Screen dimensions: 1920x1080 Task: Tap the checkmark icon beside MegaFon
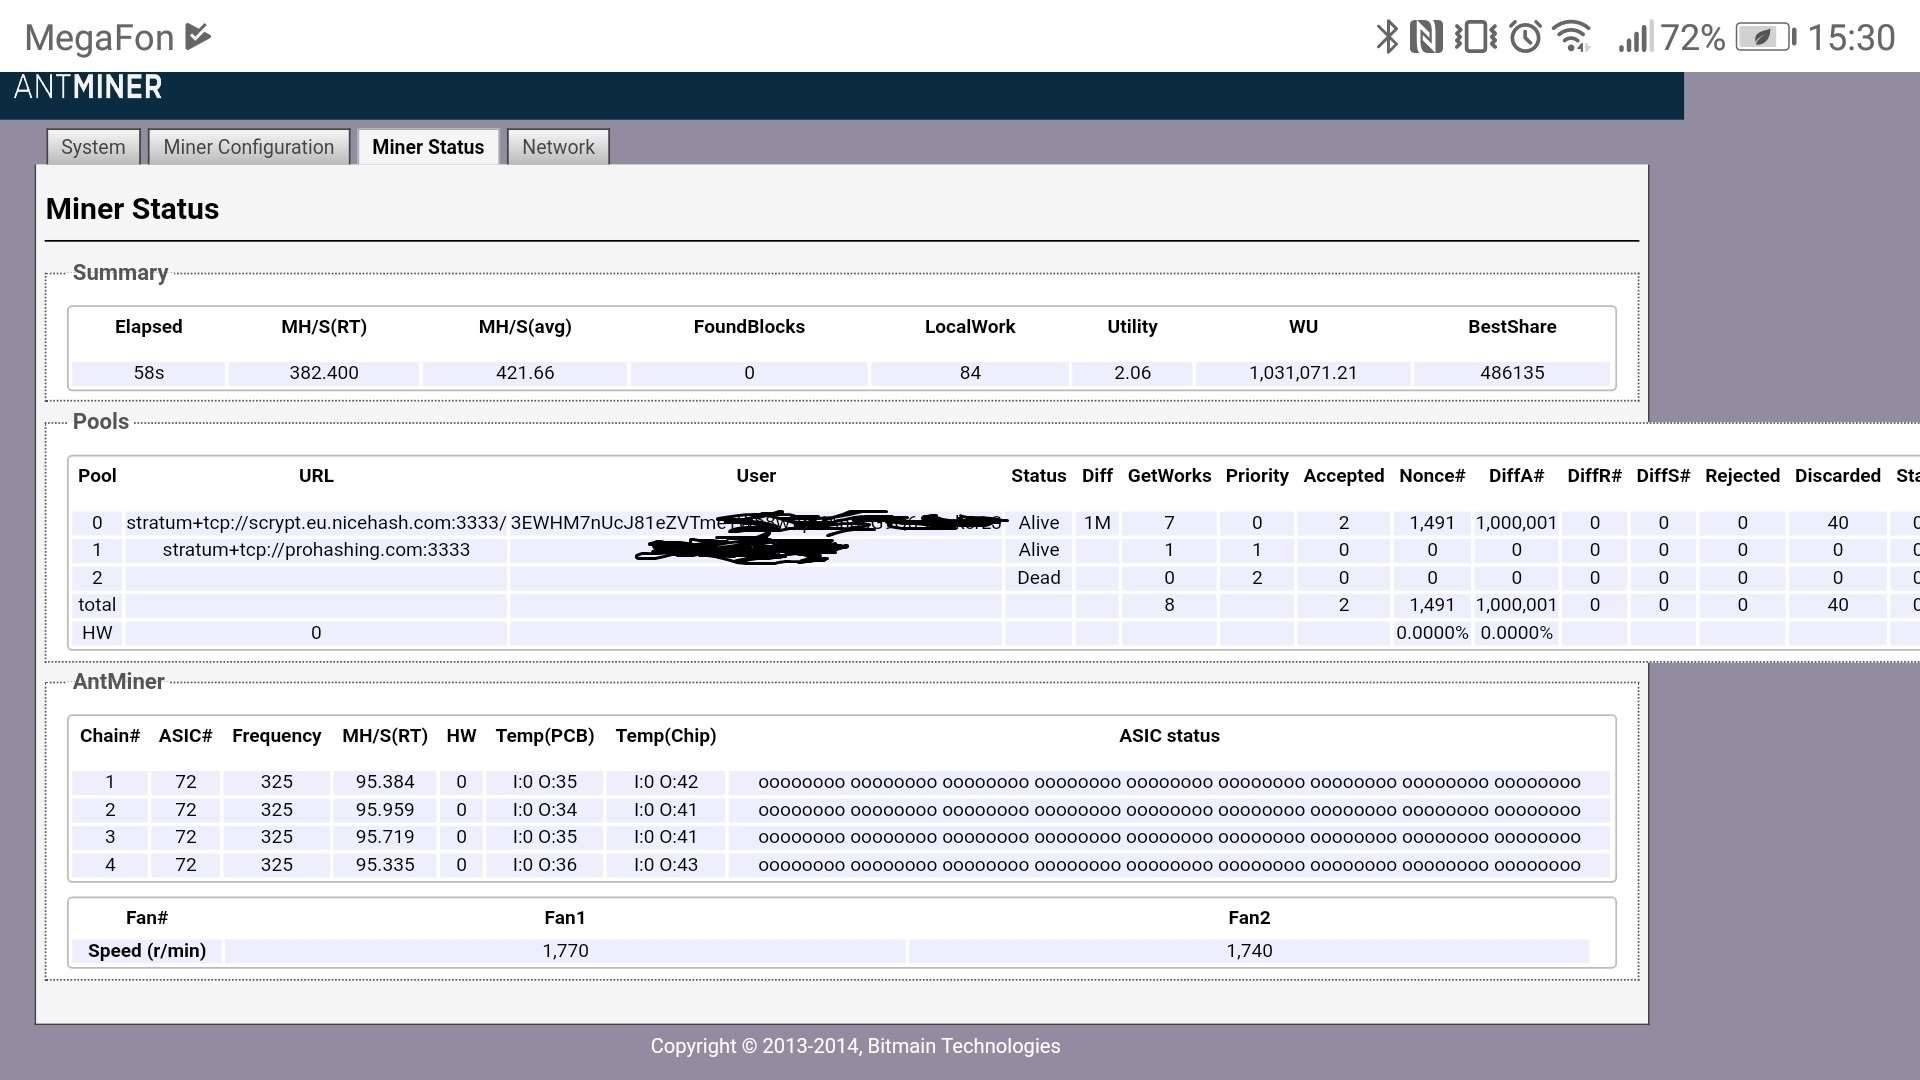[198, 37]
